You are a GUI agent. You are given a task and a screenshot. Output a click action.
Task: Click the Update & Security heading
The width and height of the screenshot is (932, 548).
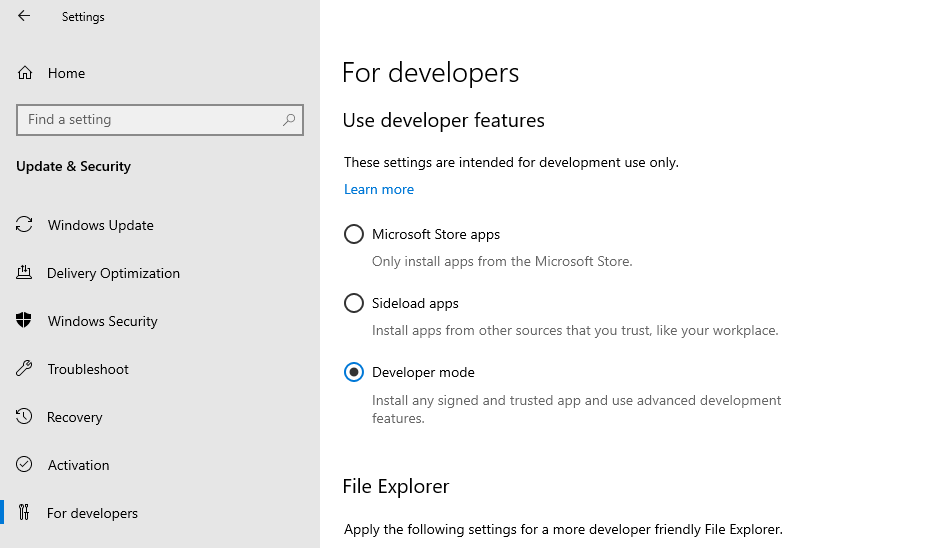point(73,166)
